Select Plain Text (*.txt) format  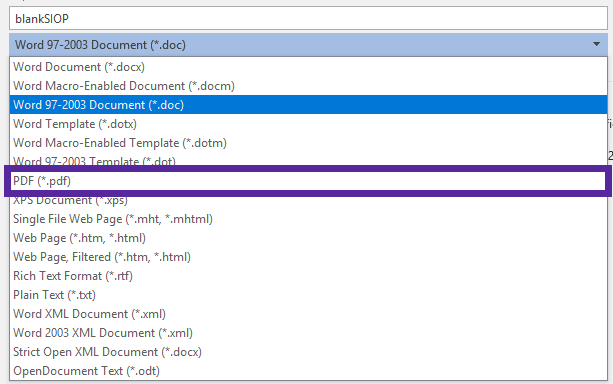308,294
